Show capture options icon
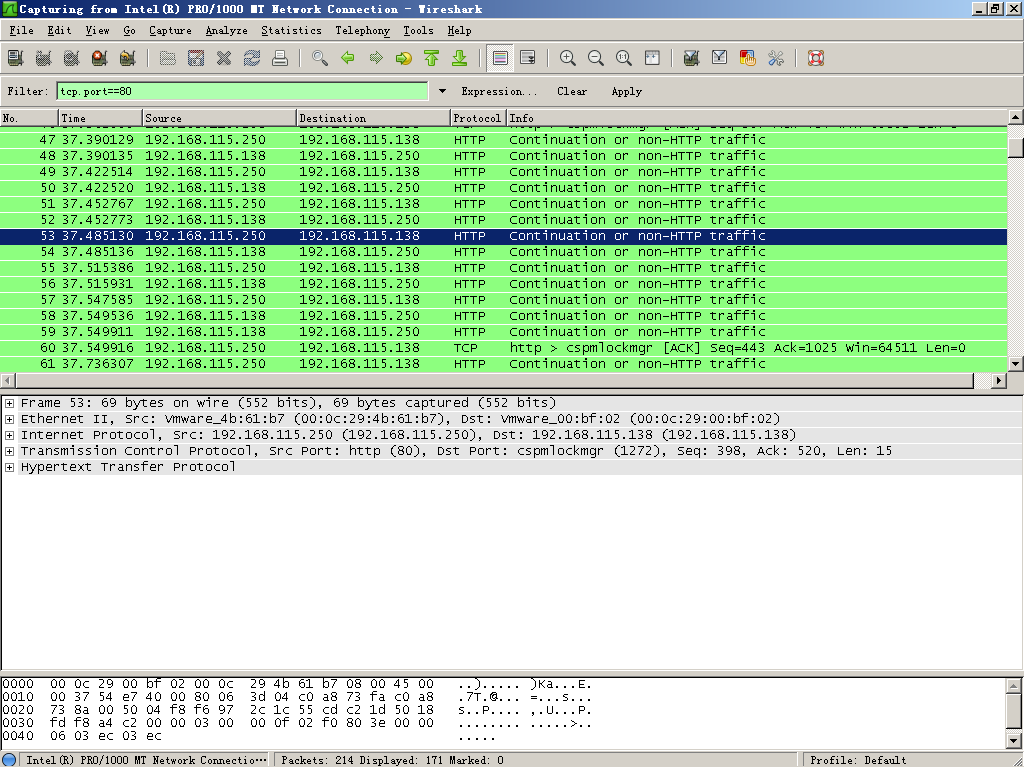Viewport: 1024px width, 768px height. click(44, 58)
